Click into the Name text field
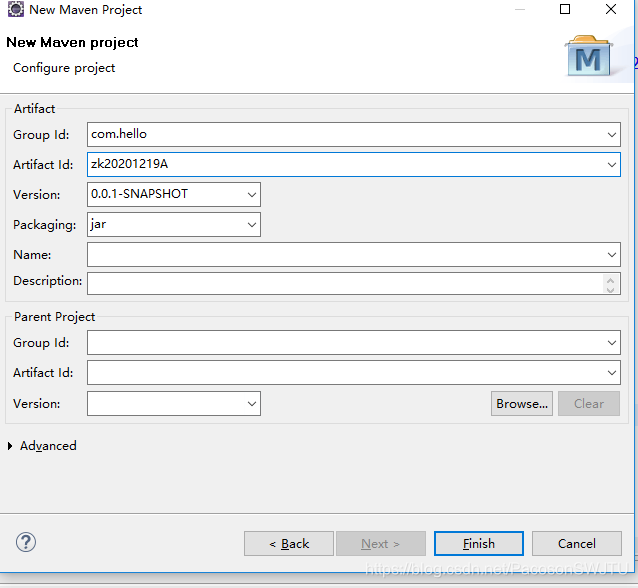 [354, 255]
